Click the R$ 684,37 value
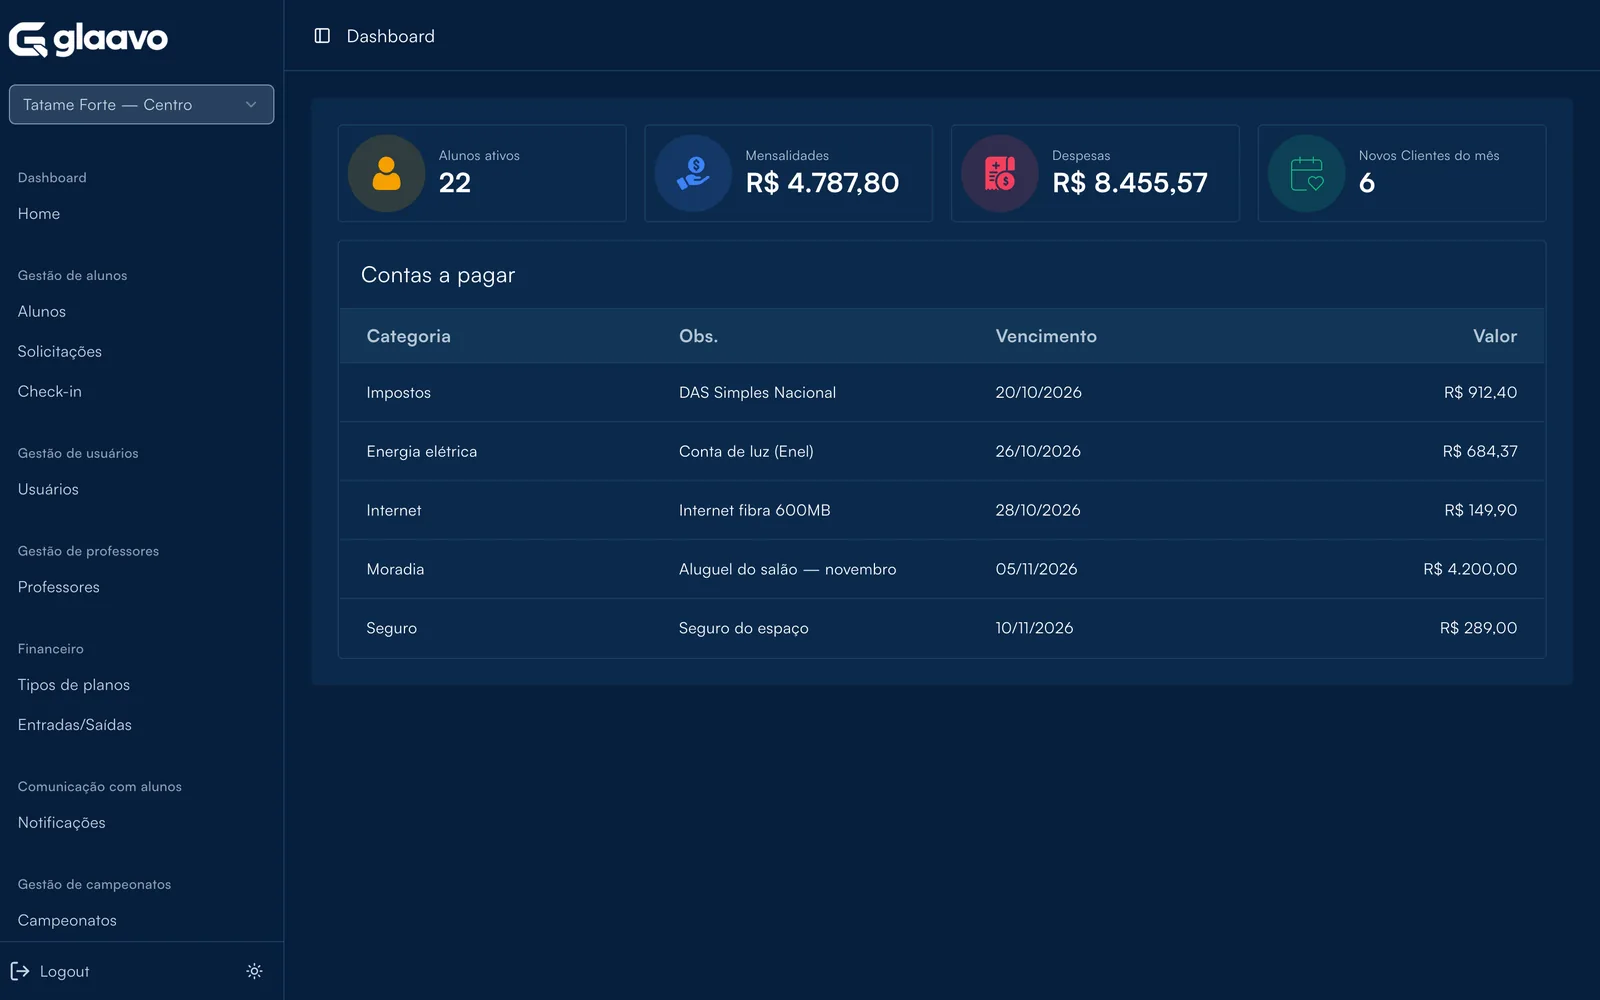The width and height of the screenshot is (1600, 1000). click(x=1480, y=452)
